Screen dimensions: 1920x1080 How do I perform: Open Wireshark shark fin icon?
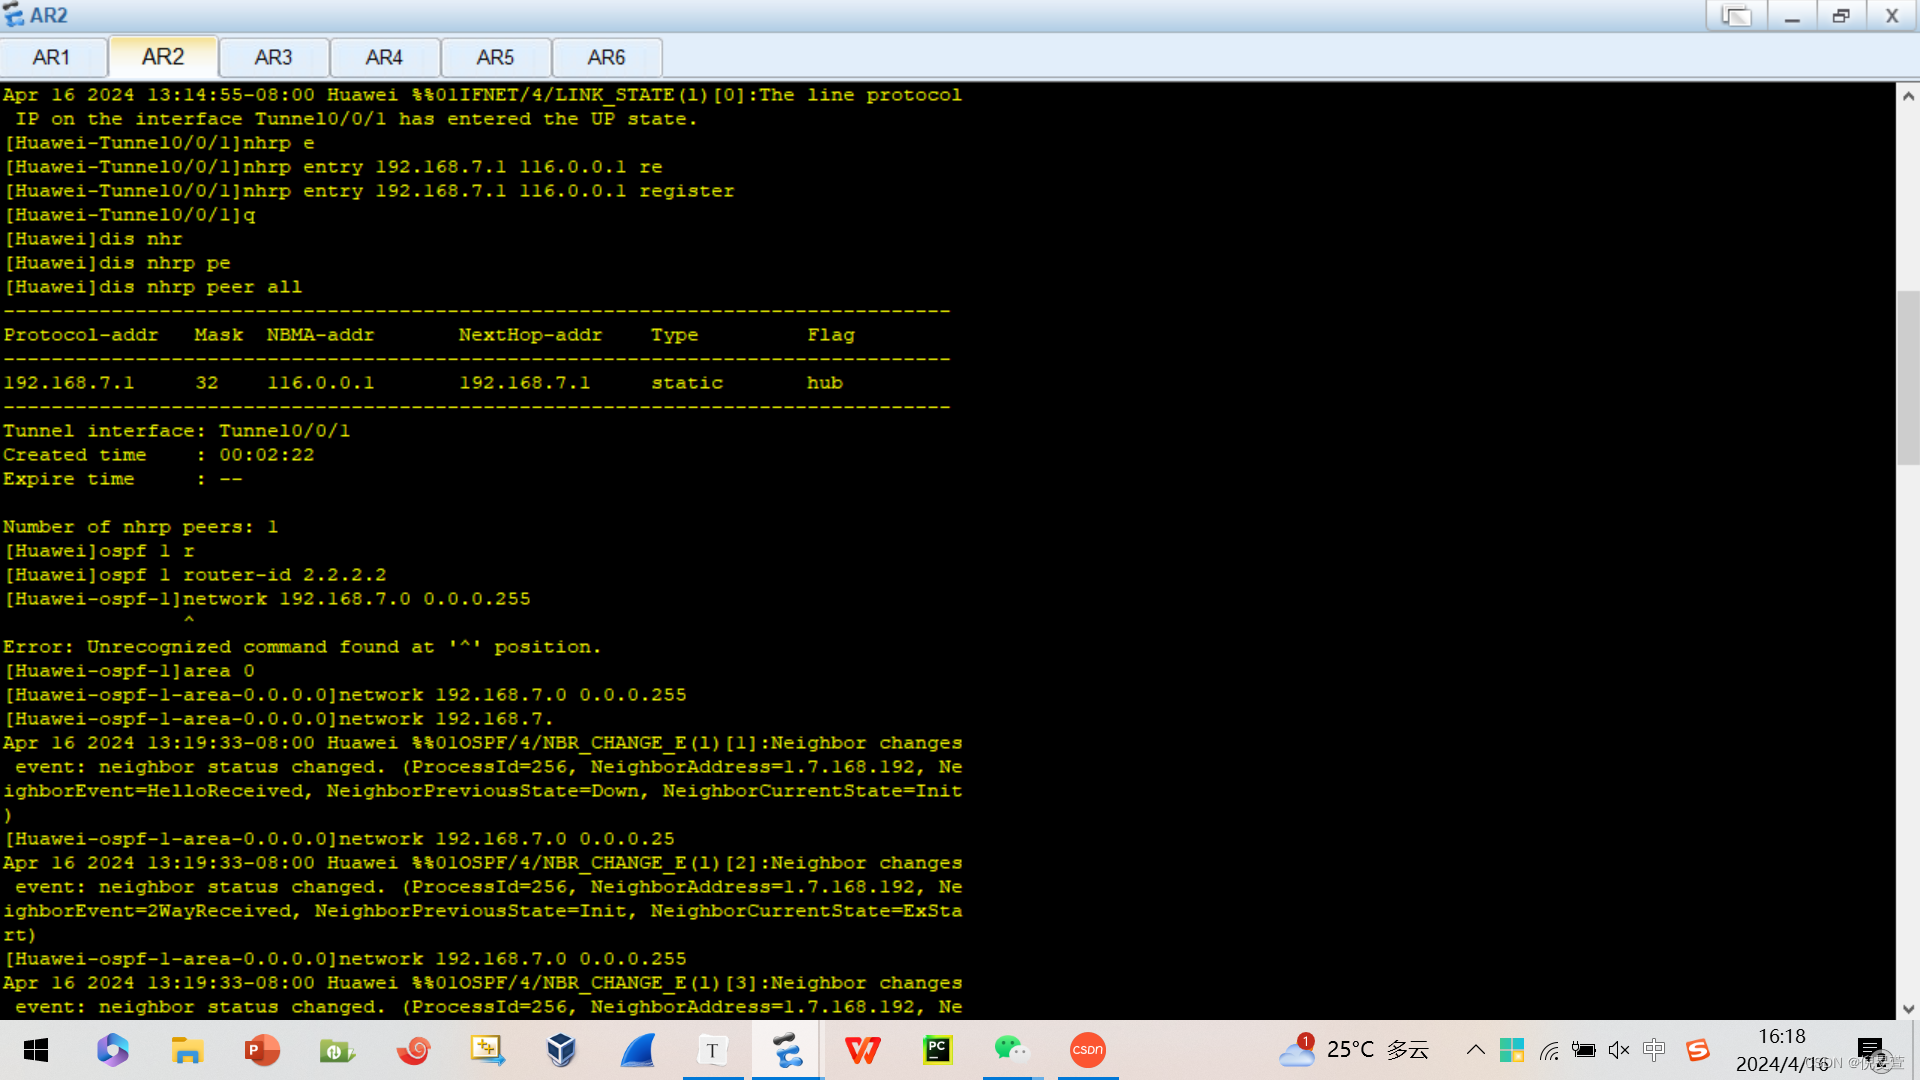tap(637, 1050)
